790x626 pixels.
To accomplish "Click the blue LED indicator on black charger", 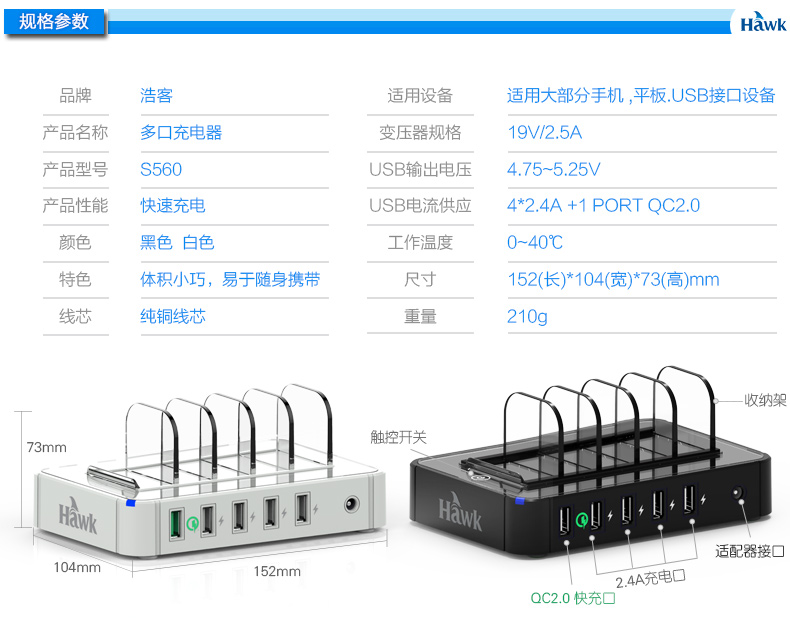I will pyautogui.click(x=519, y=500).
